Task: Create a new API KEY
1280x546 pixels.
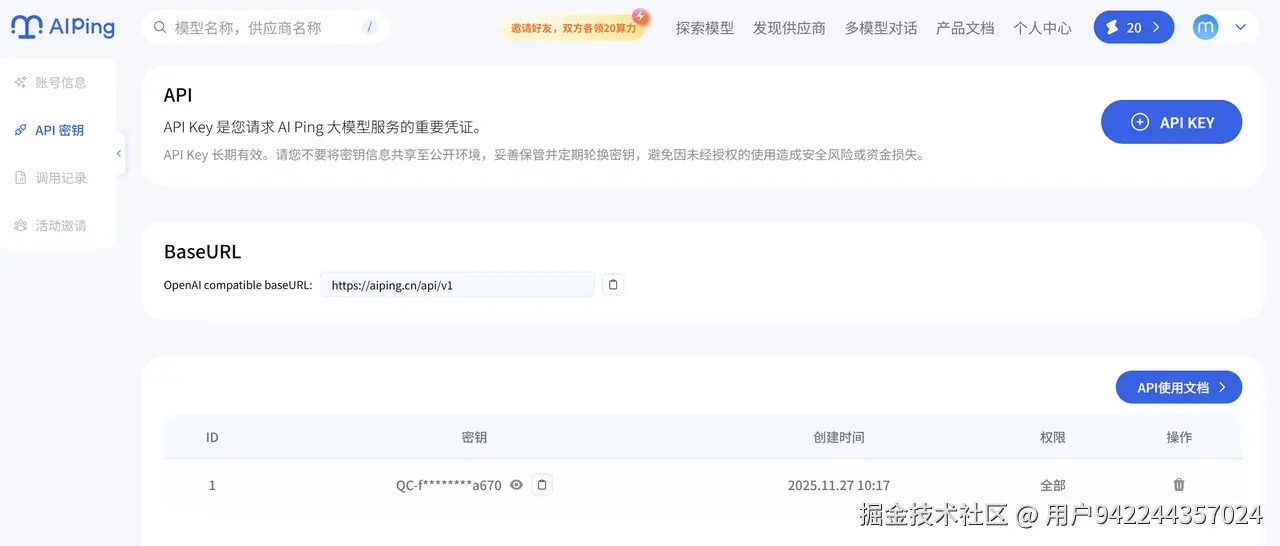Action: (1171, 122)
